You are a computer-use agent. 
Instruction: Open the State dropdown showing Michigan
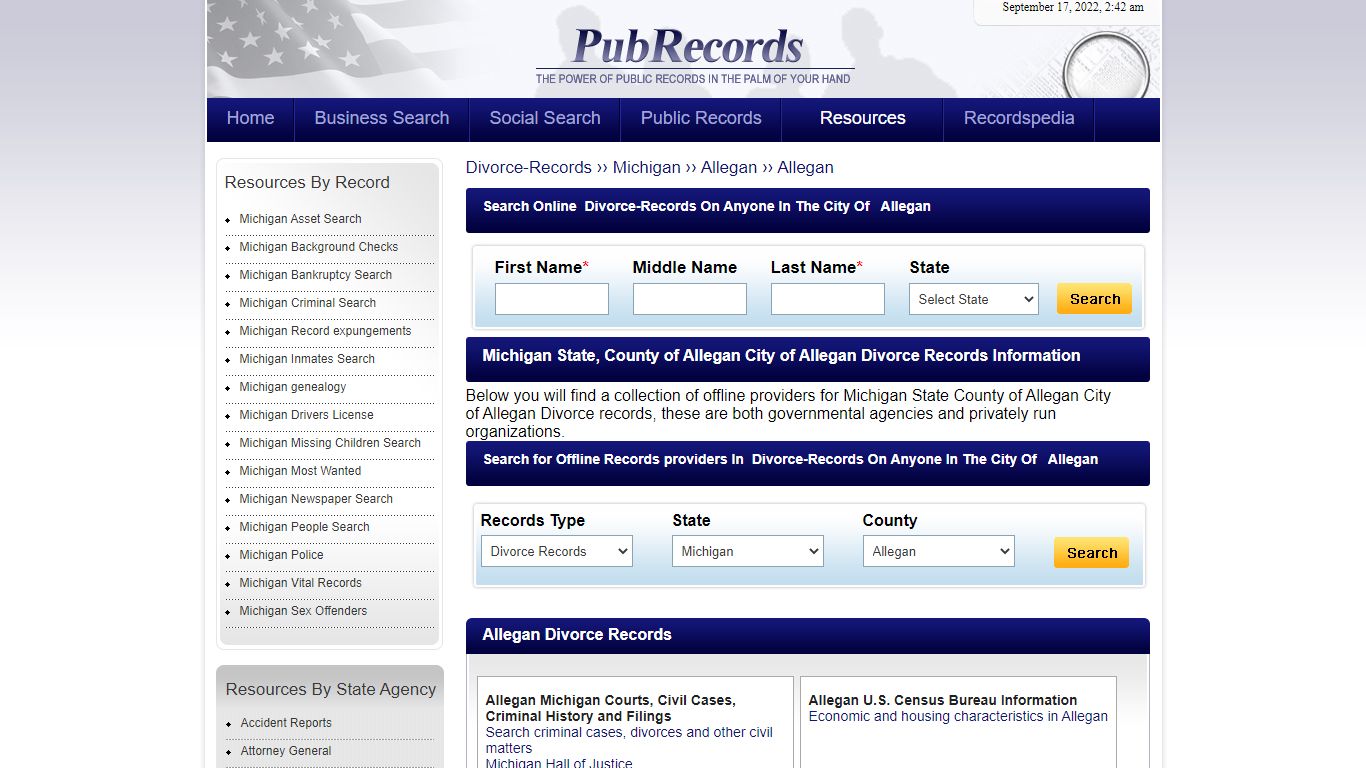click(x=748, y=551)
